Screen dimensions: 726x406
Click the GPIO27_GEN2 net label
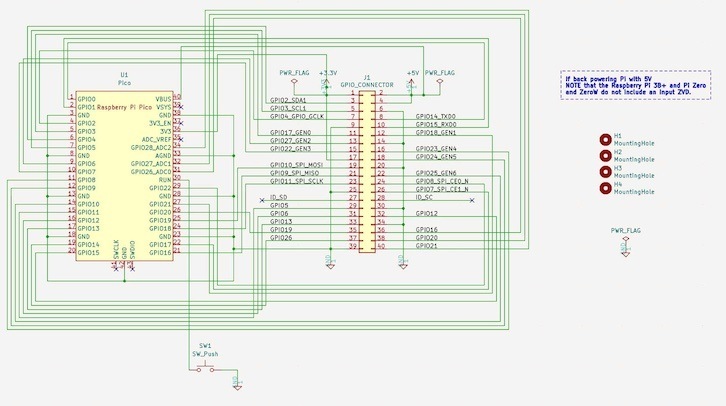(290, 141)
